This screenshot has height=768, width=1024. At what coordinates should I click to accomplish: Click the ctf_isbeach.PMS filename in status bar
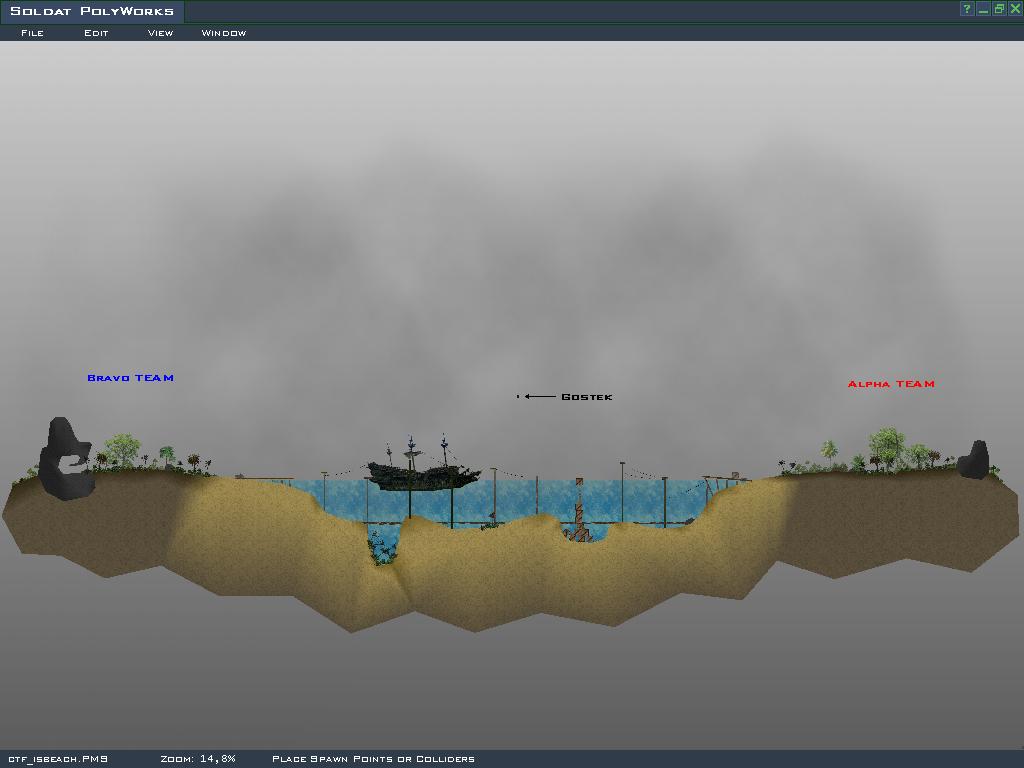pyautogui.click(x=57, y=759)
